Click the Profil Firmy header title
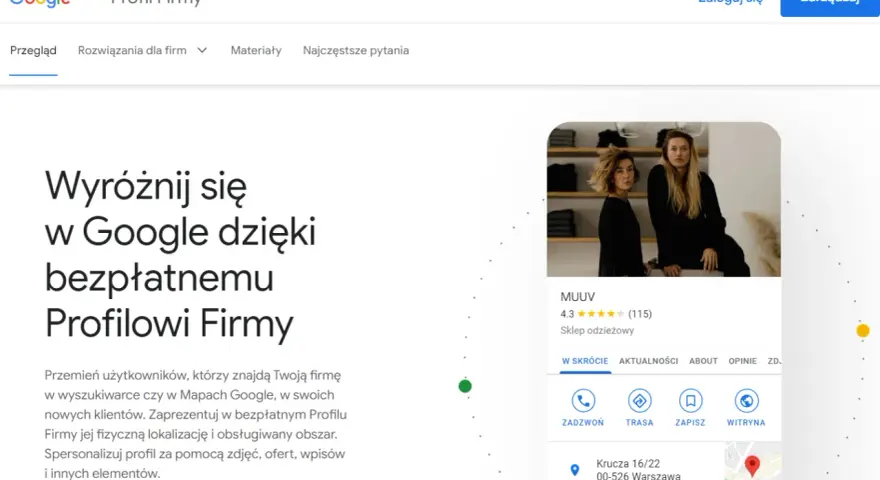The image size is (880, 480). [156, 2]
